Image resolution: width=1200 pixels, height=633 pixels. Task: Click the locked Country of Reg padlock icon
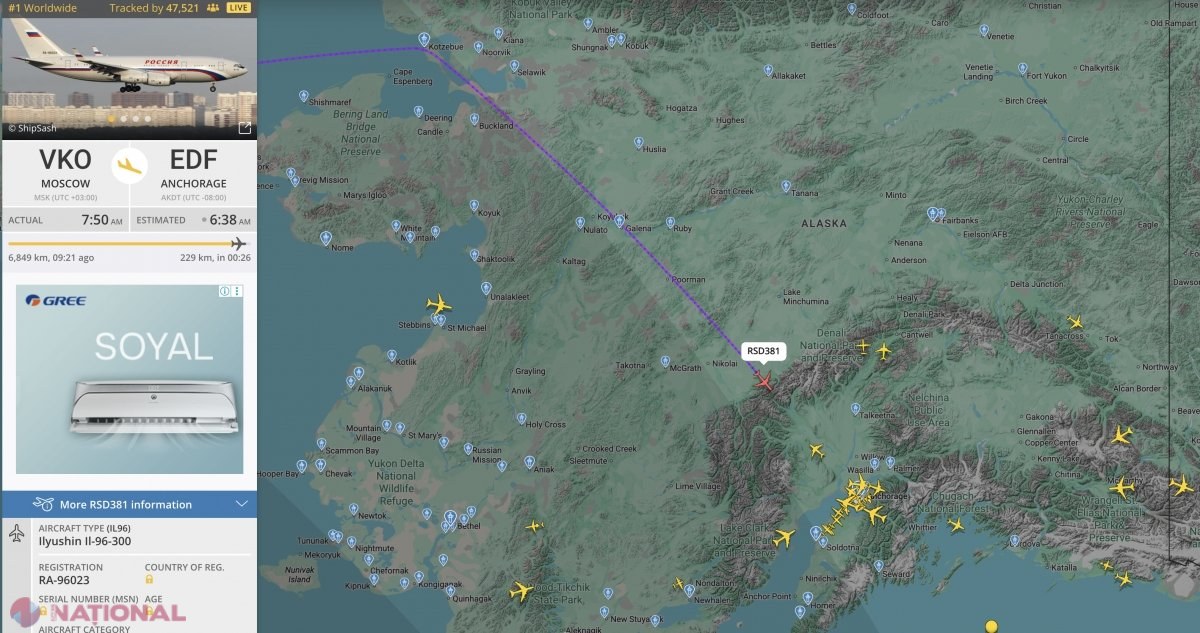(x=149, y=579)
